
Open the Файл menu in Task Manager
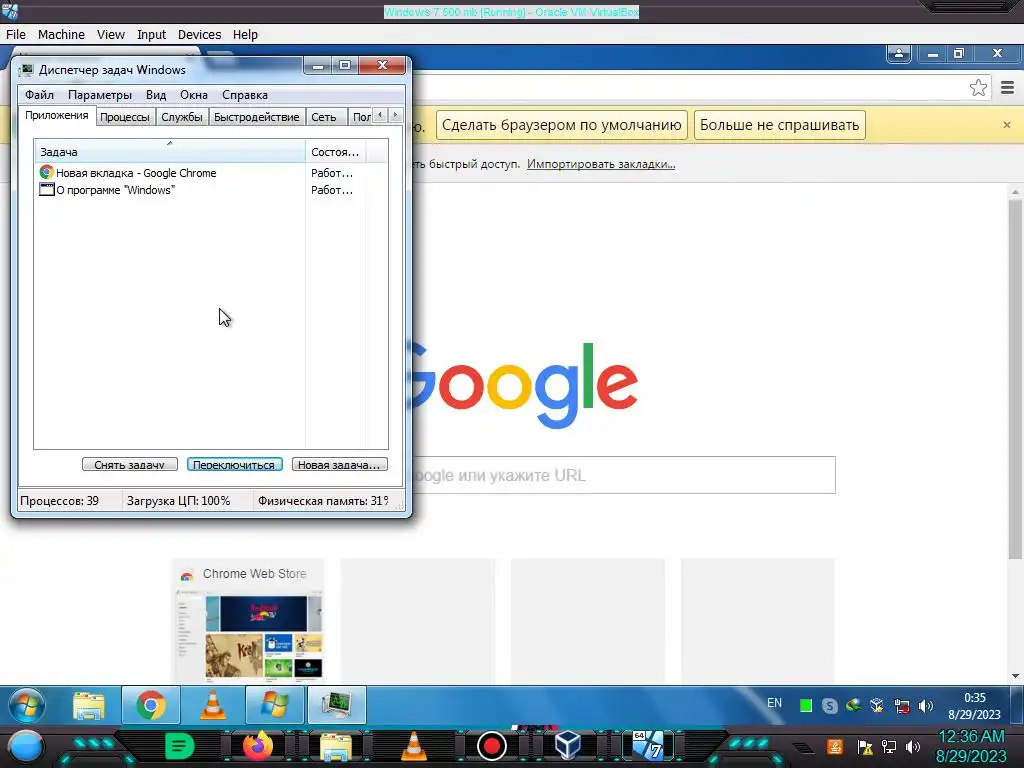pyautogui.click(x=39, y=95)
